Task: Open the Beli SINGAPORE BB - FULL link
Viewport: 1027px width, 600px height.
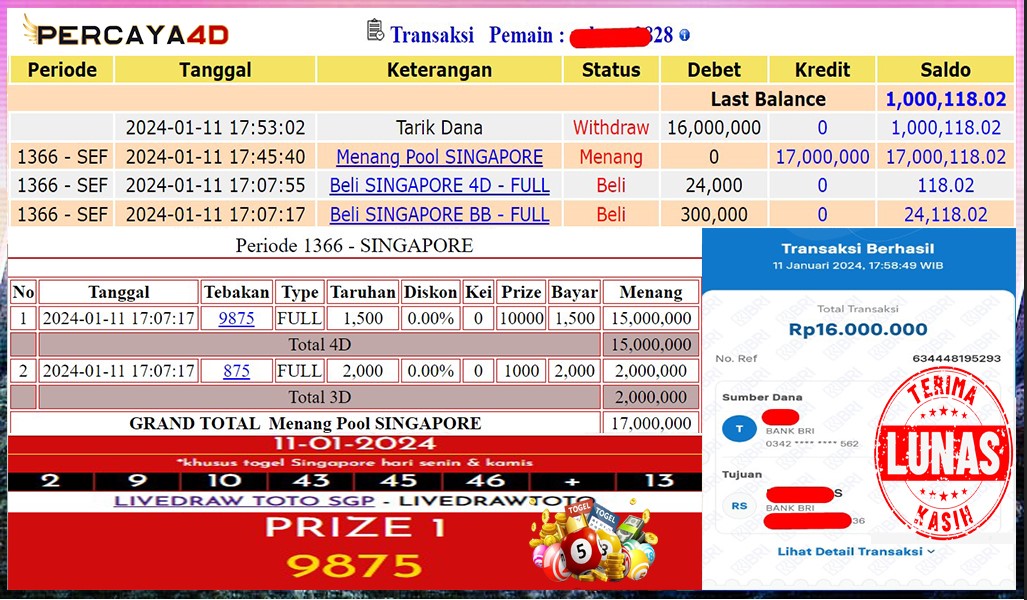Action: pos(439,215)
